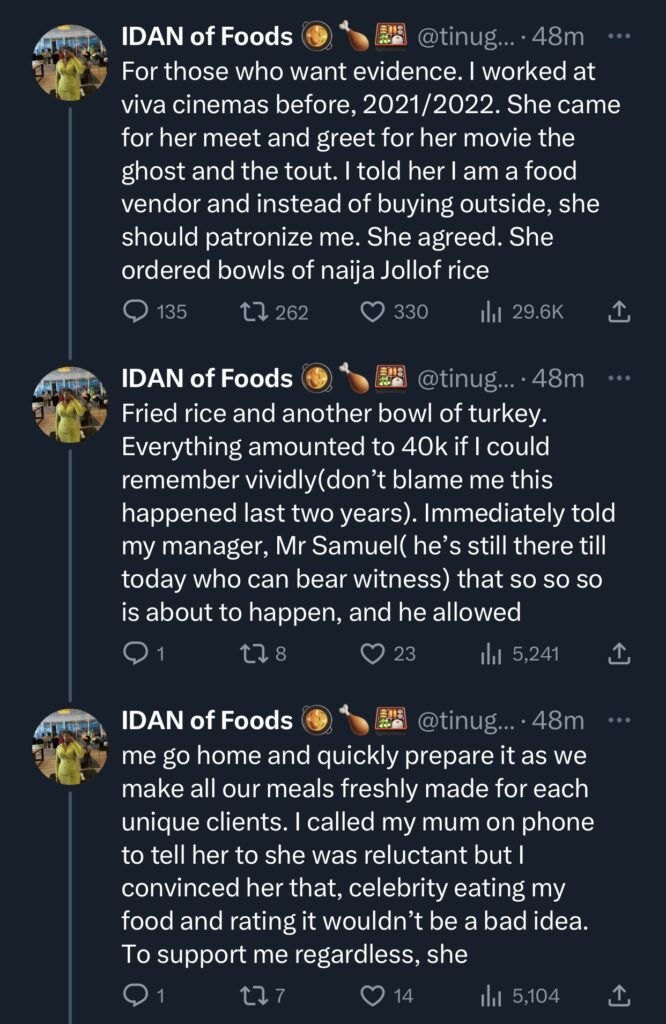The width and height of the screenshot is (666, 1024).
Task: Click the @tinug handle on the third tweet
Action: coord(467,720)
